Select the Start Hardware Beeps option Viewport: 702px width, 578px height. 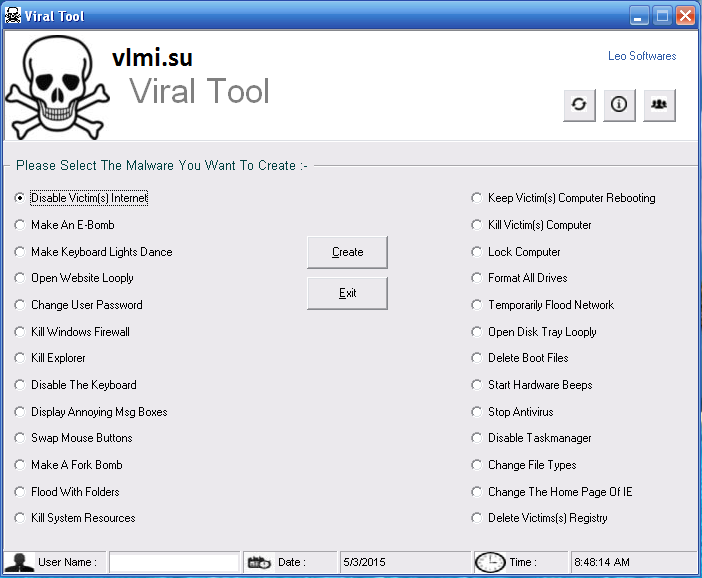click(477, 385)
